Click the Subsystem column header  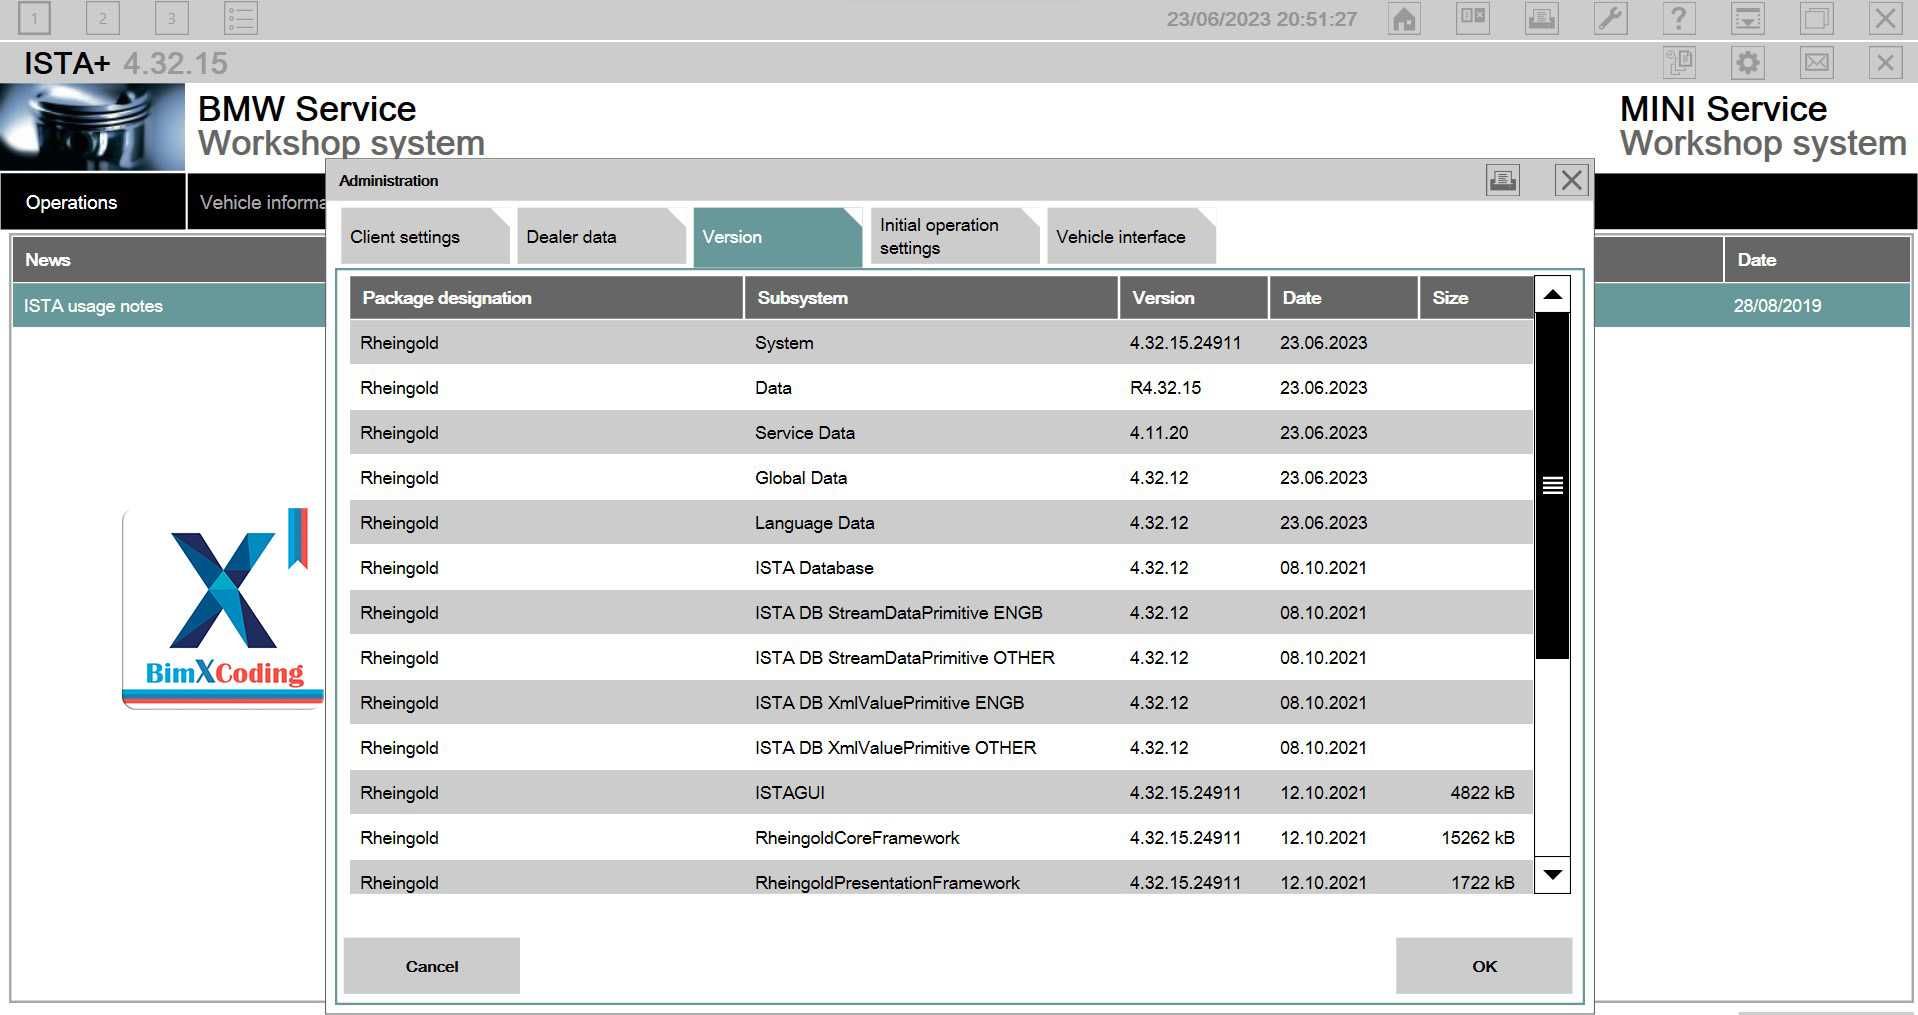(931, 298)
